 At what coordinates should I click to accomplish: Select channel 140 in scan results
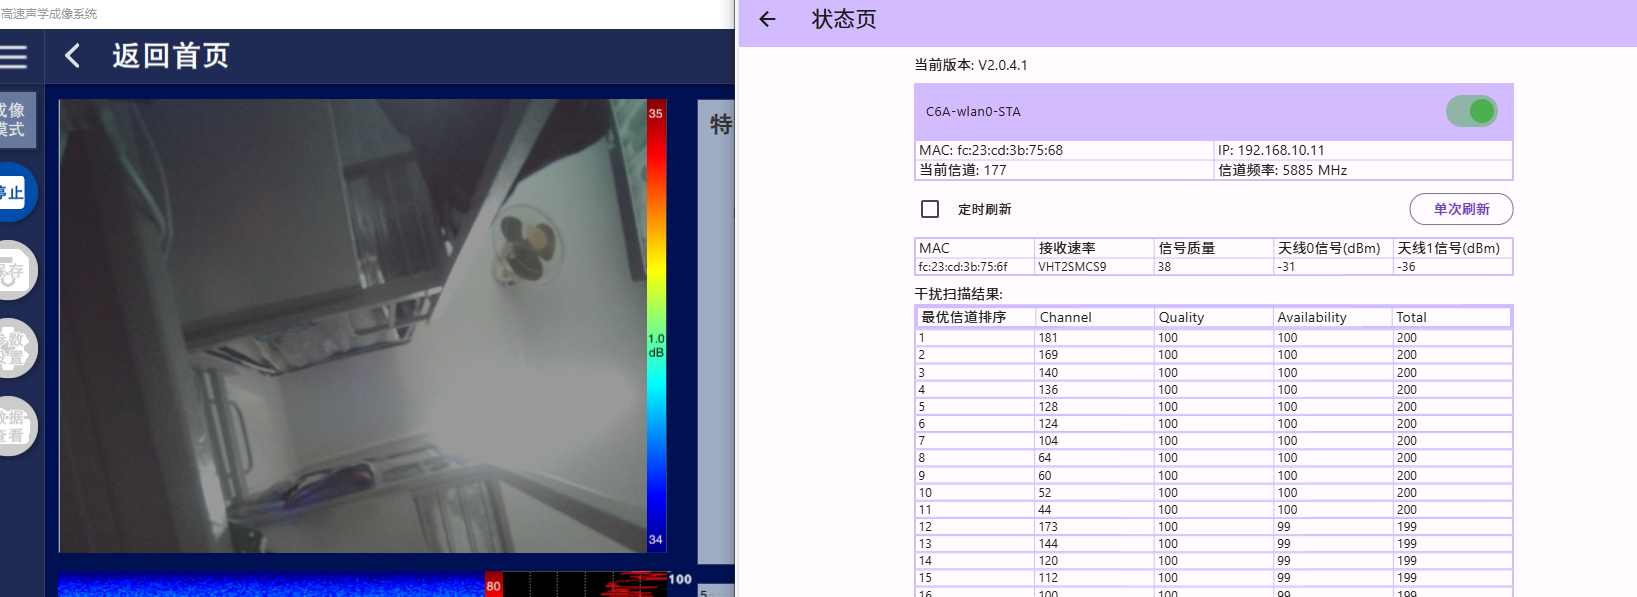click(x=1048, y=373)
